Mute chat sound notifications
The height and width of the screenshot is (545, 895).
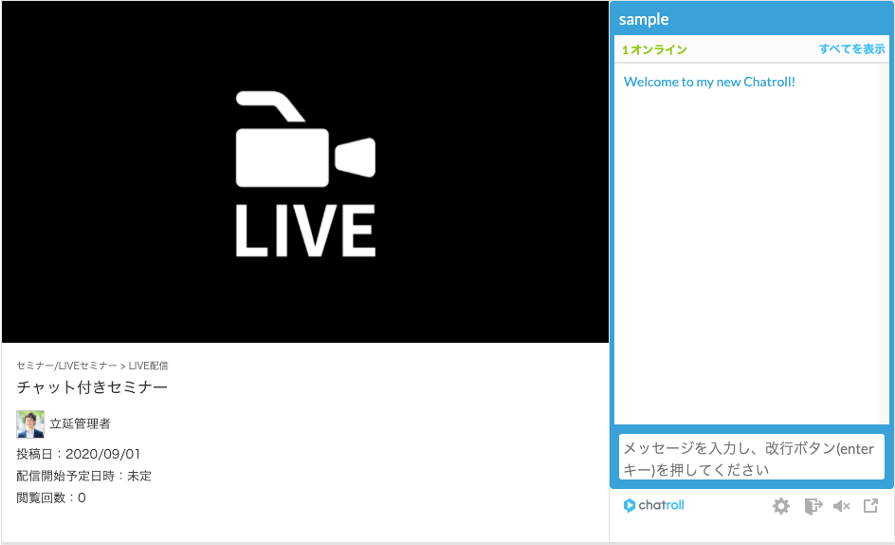841,506
